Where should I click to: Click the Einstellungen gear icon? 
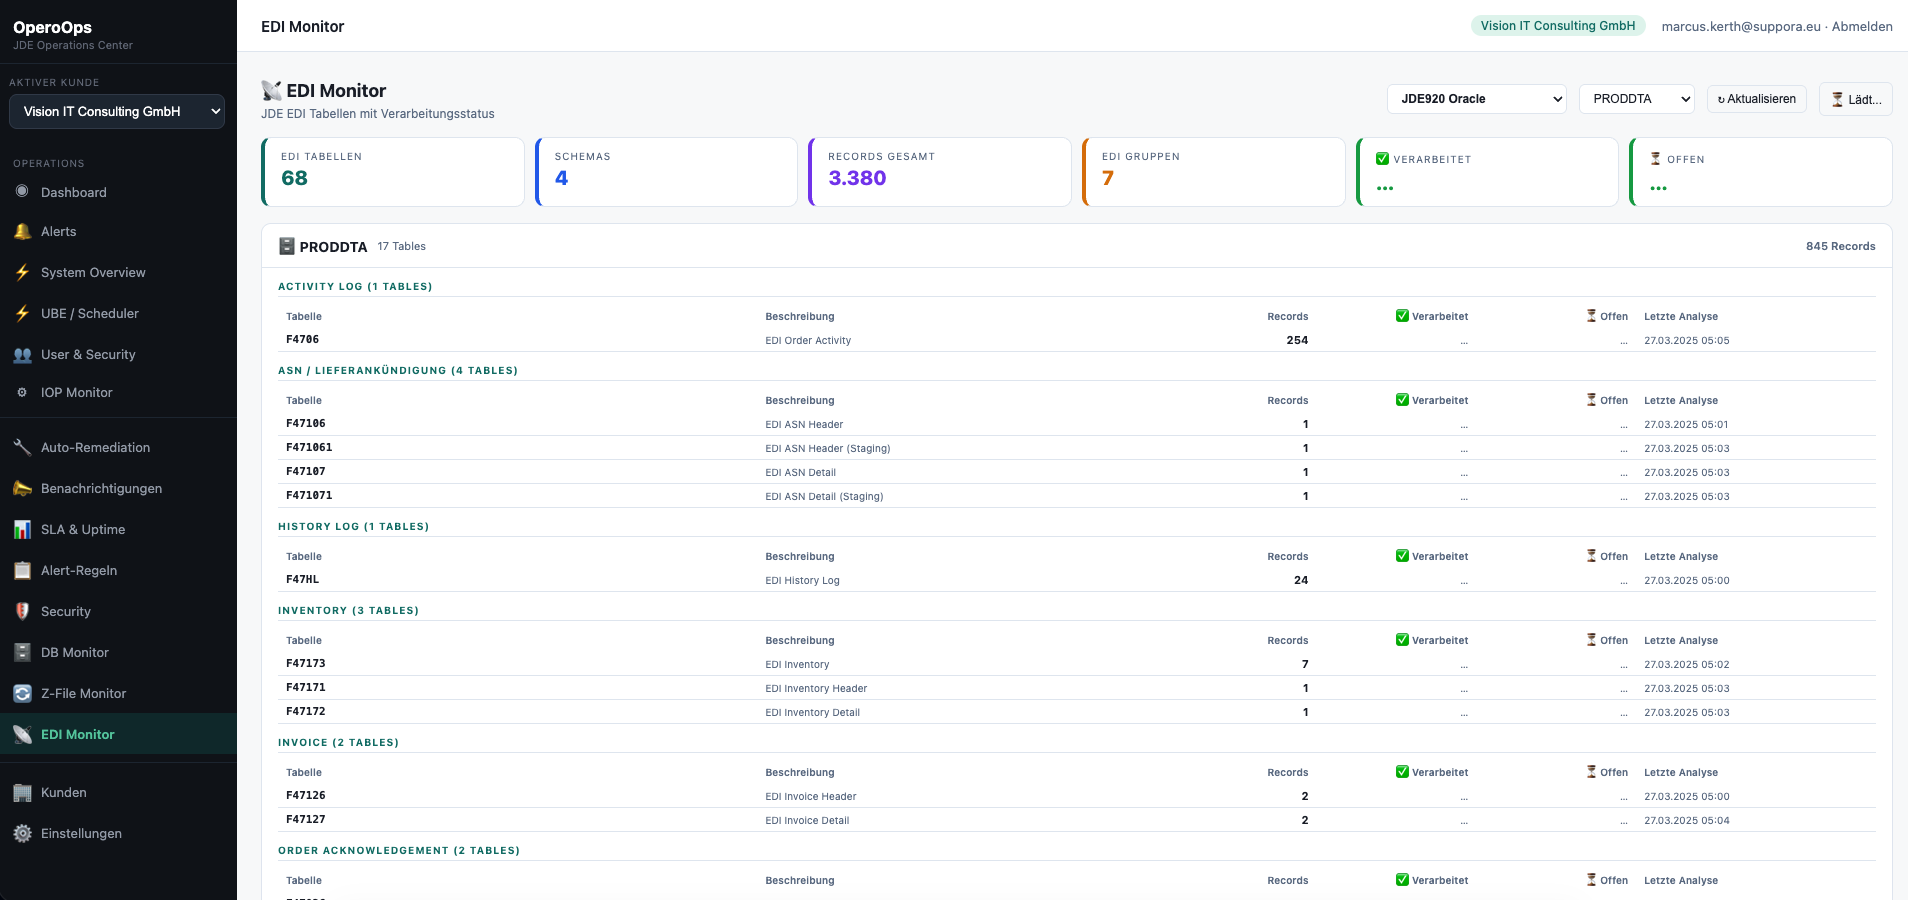(22, 834)
